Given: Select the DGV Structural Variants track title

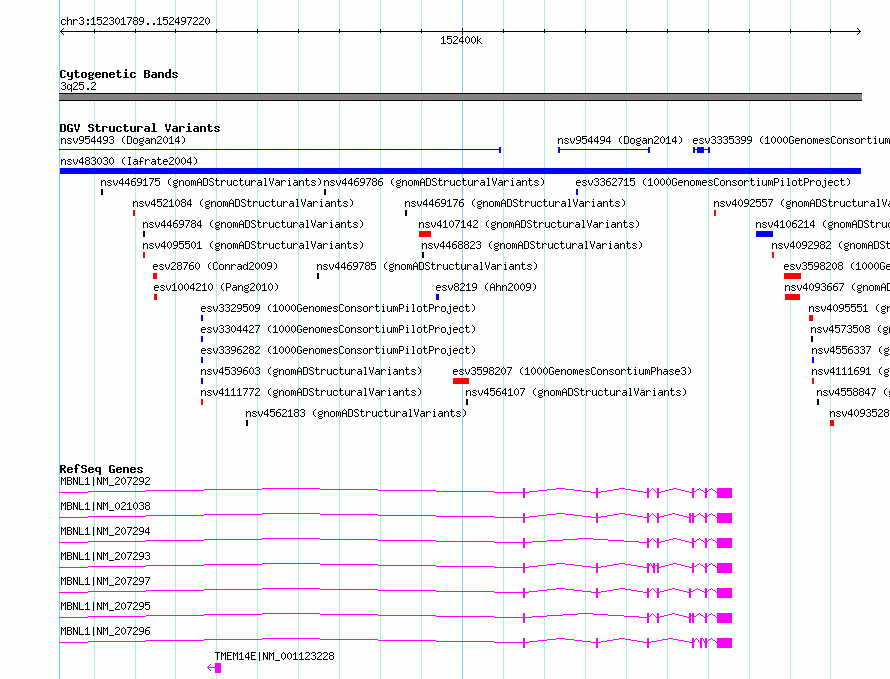Looking at the screenshot, I should click(x=140, y=128).
